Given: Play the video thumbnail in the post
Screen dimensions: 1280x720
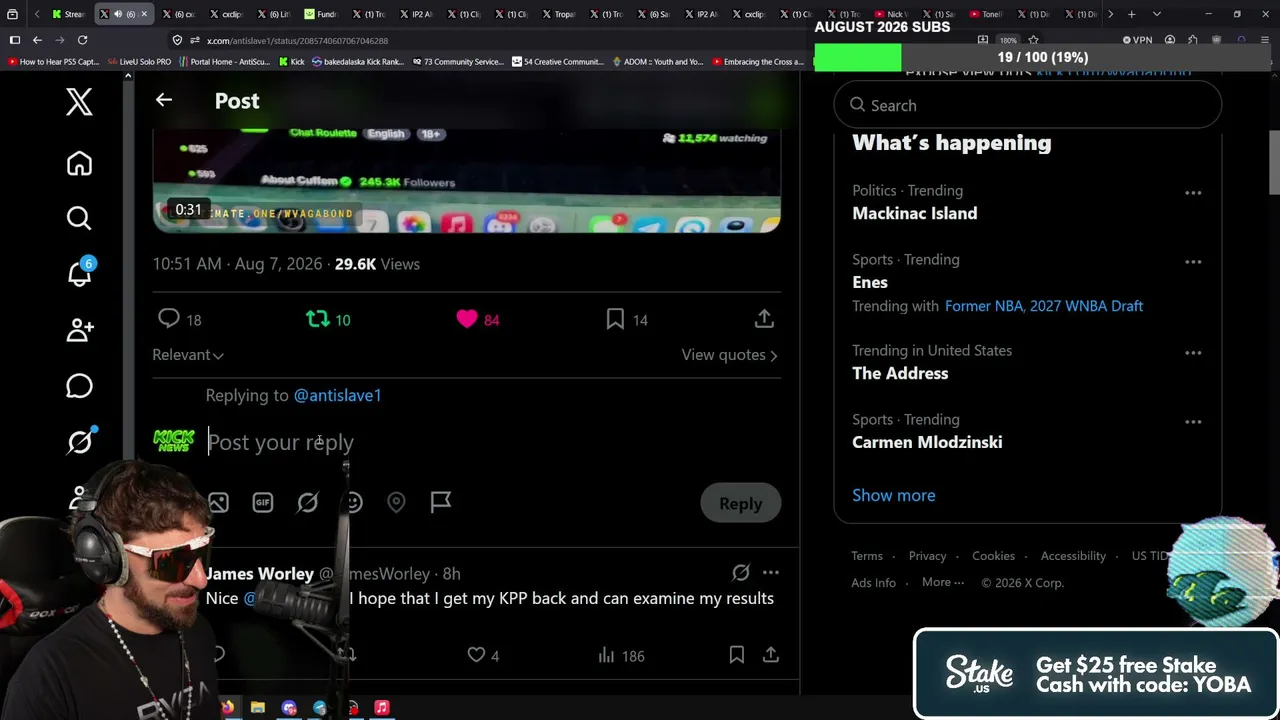Looking at the screenshot, I should click(466, 181).
